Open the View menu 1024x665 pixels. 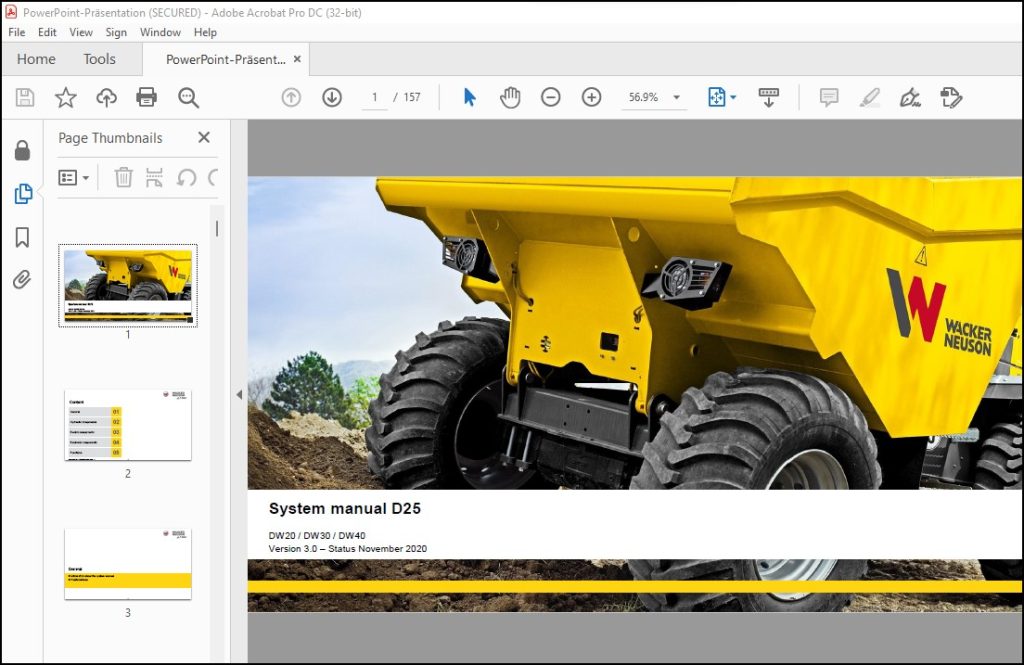pos(81,32)
